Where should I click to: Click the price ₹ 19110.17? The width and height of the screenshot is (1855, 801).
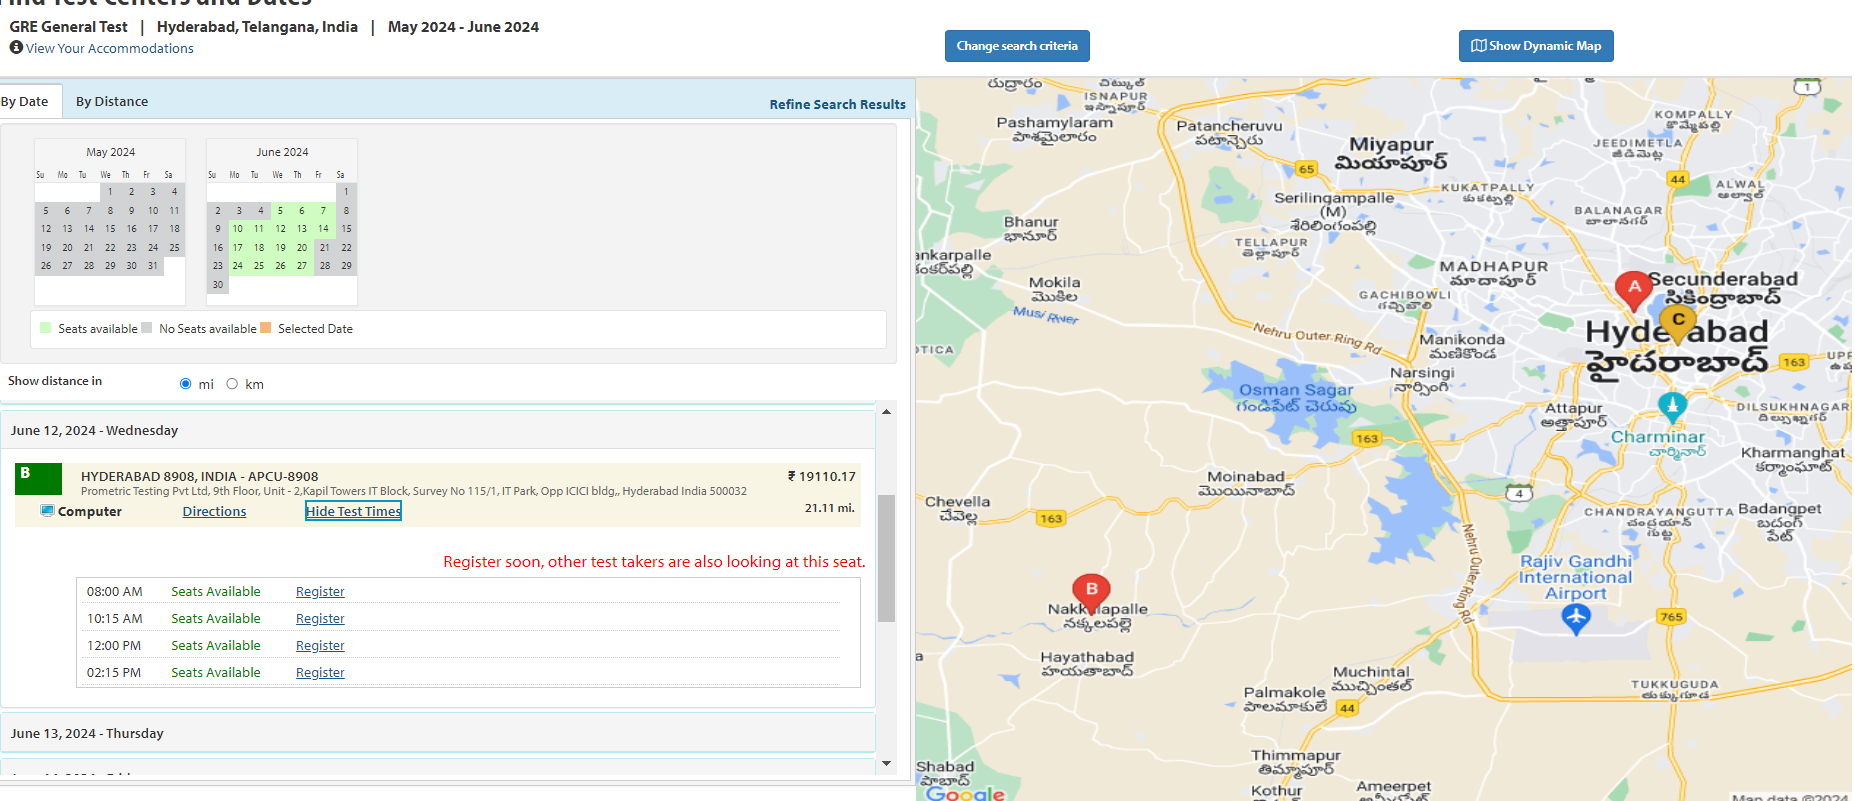pos(821,477)
